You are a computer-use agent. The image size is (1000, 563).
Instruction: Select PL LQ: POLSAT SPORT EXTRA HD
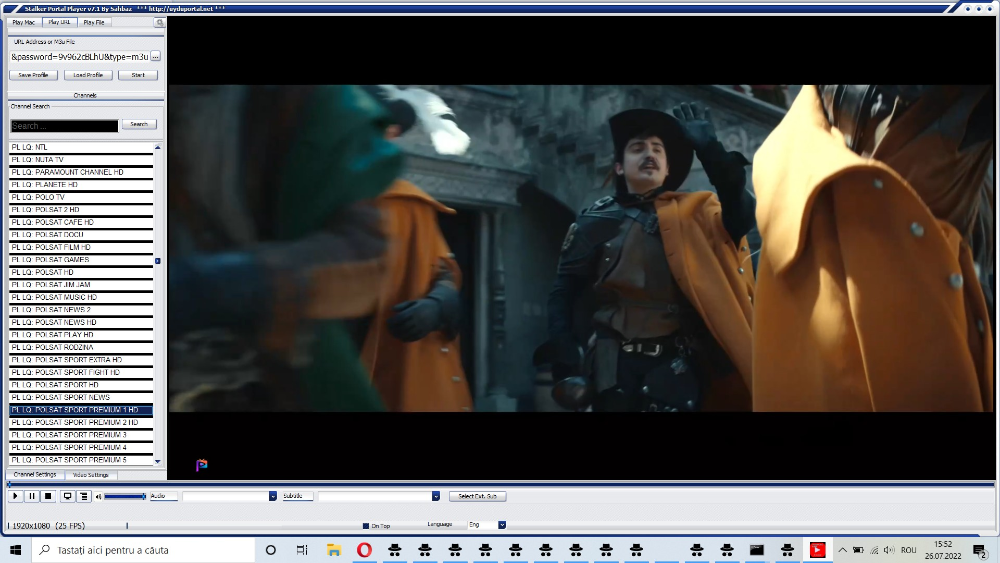pyautogui.click(x=81, y=360)
